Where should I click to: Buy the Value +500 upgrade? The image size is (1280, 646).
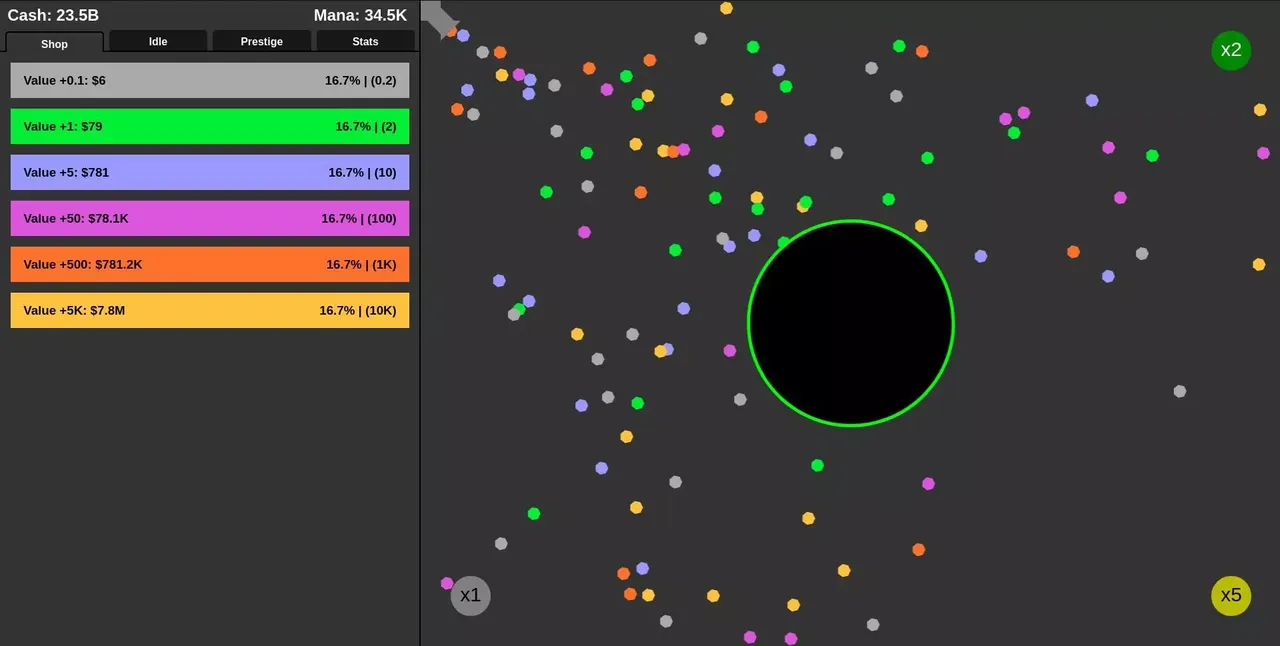click(209, 264)
